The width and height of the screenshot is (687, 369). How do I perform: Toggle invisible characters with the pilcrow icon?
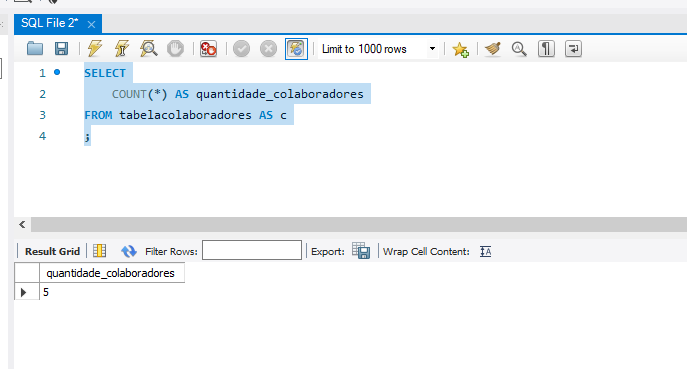(546, 49)
